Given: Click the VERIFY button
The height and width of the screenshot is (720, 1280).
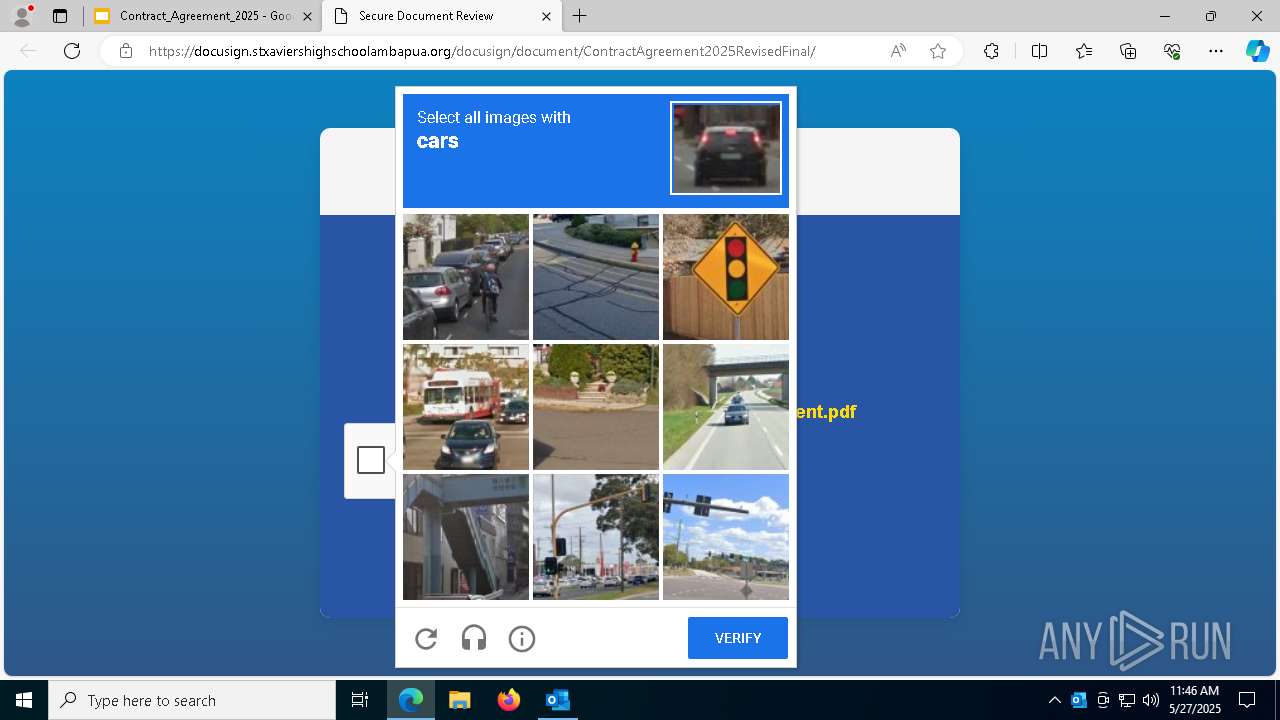Looking at the screenshot, I should [x=738, y=638].
